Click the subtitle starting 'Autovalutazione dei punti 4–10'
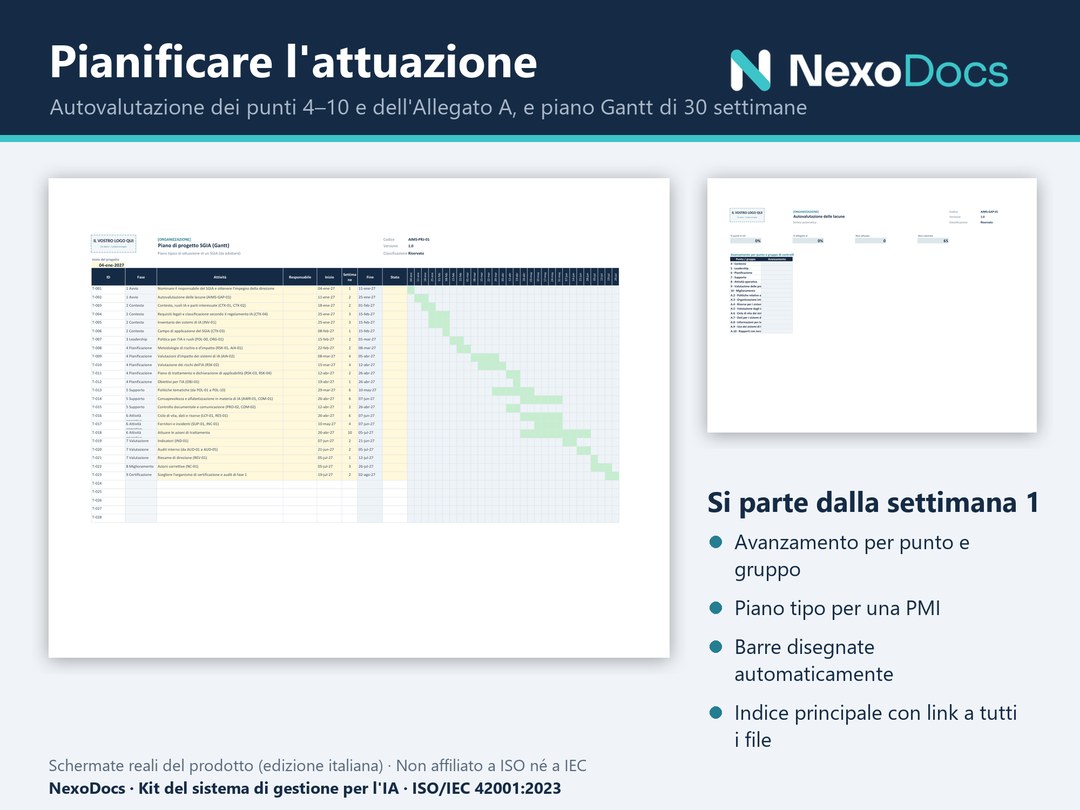This screenshot has height=810, width=1080. 428,107
